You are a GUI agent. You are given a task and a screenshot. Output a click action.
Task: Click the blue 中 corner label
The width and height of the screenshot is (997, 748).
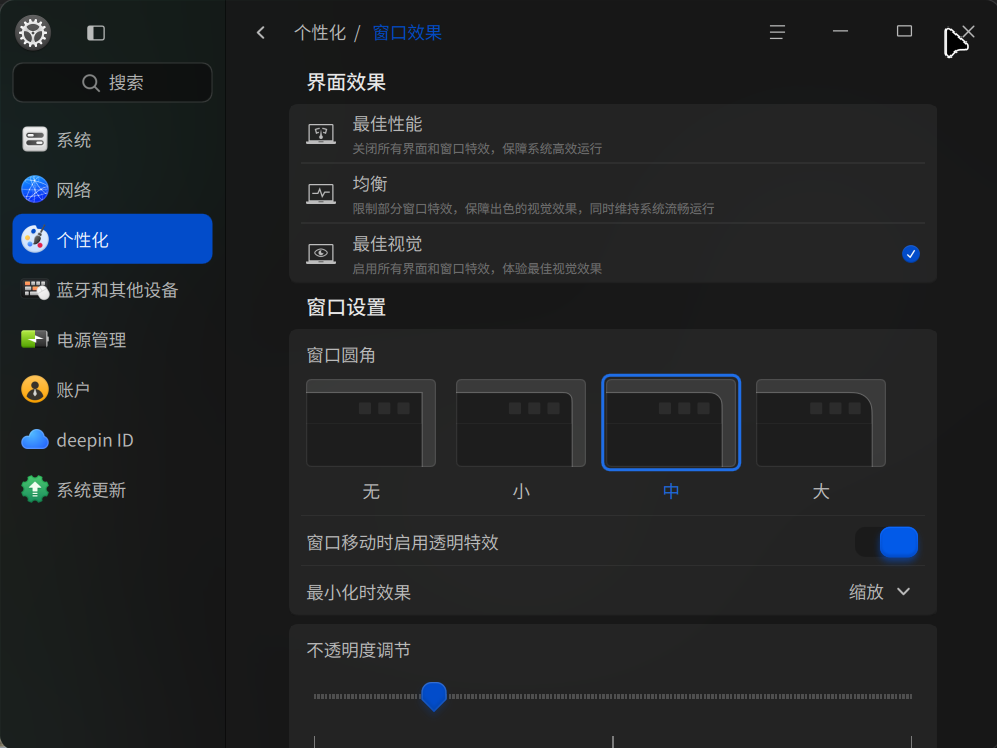tap(671, 491)
